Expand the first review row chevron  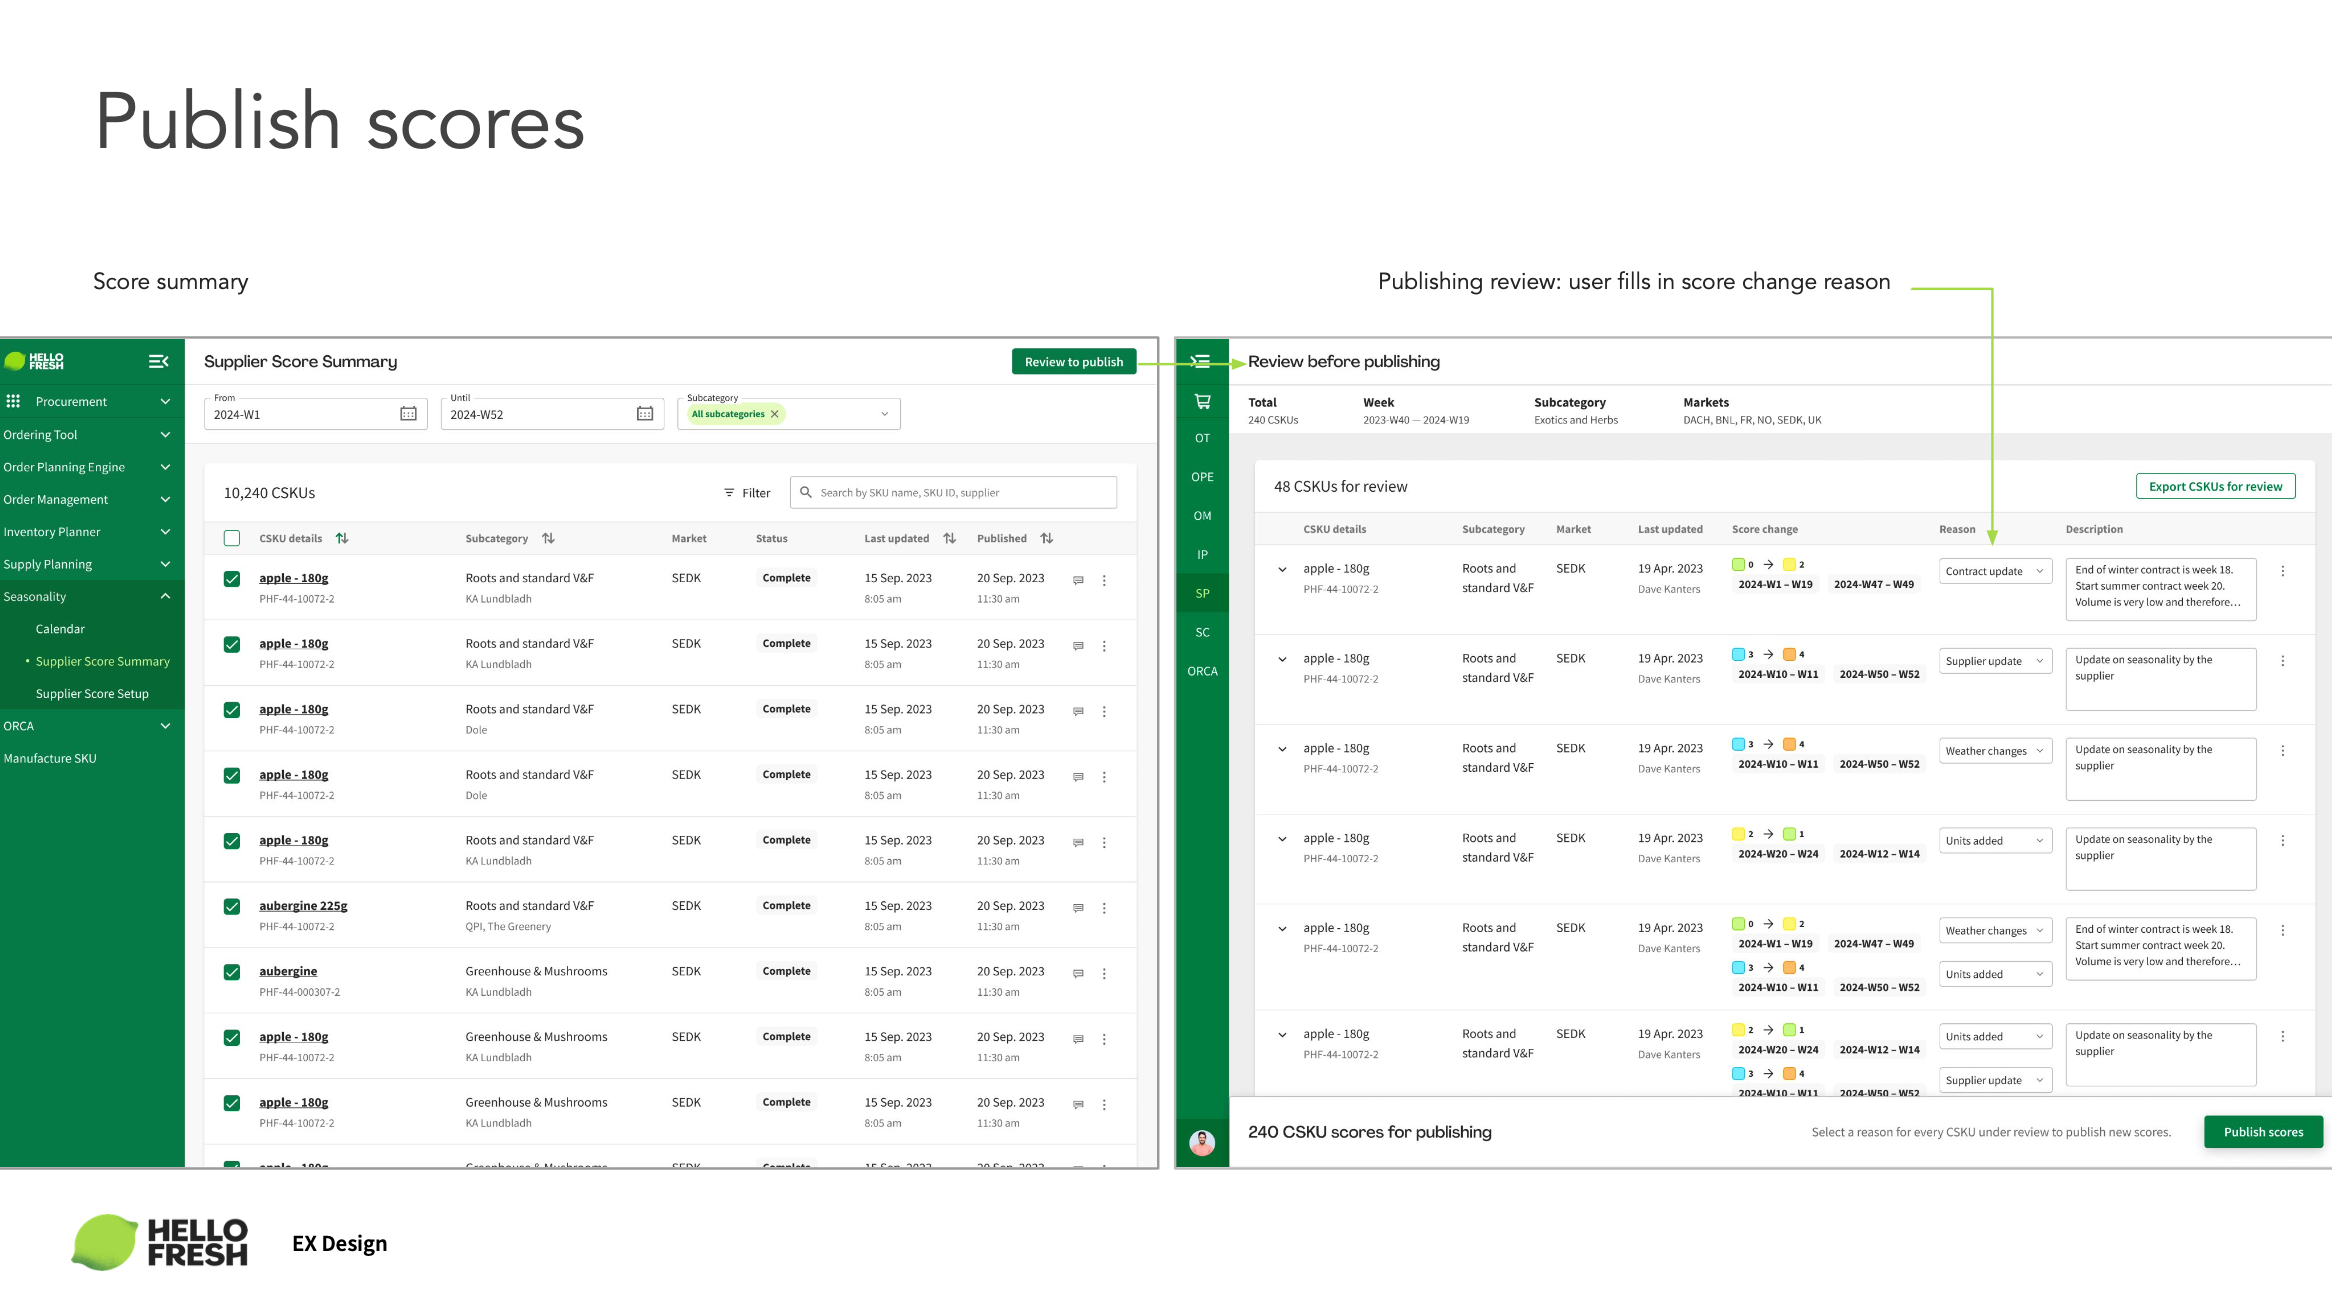(1282, 570)
